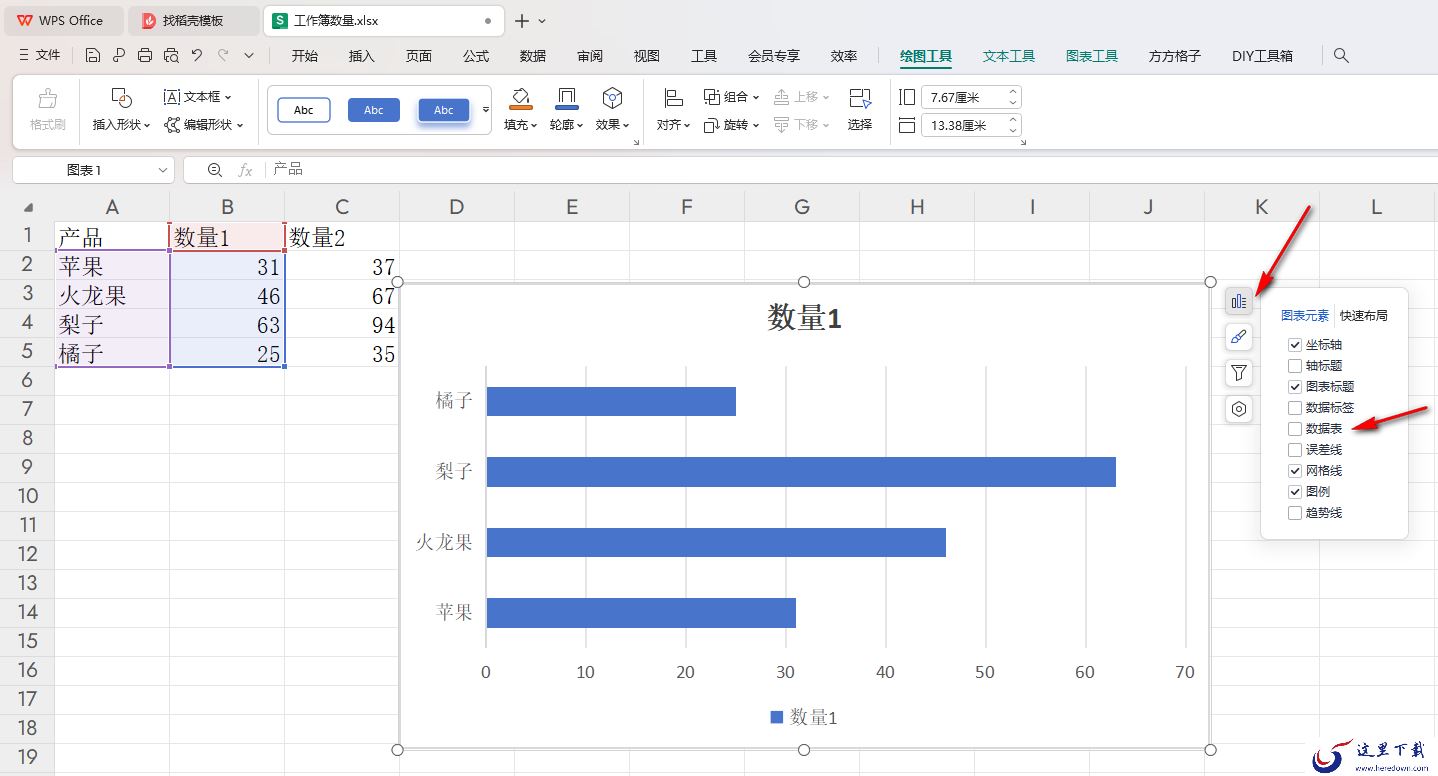Click the fx insert function icon

245,170
